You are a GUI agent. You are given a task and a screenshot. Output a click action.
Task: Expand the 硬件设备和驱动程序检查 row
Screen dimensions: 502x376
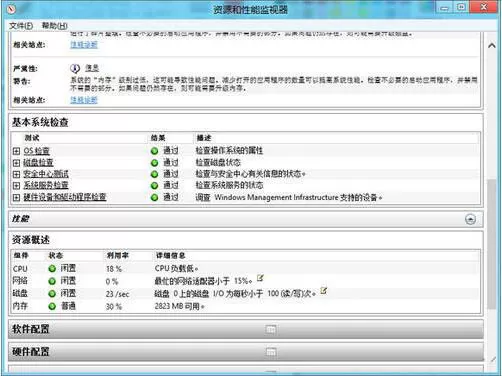[x=16, y=197]
